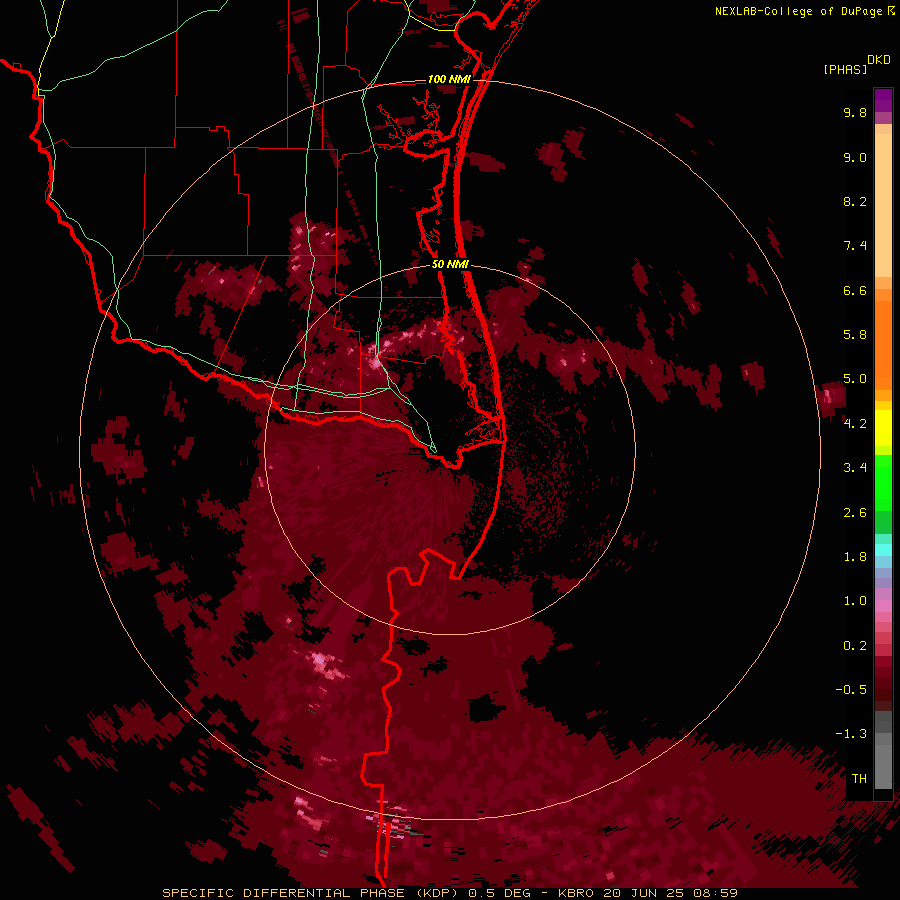This screenshot has height=900, width=900.
Task: Click the 1.8 legend value
Action: (855, 557)
